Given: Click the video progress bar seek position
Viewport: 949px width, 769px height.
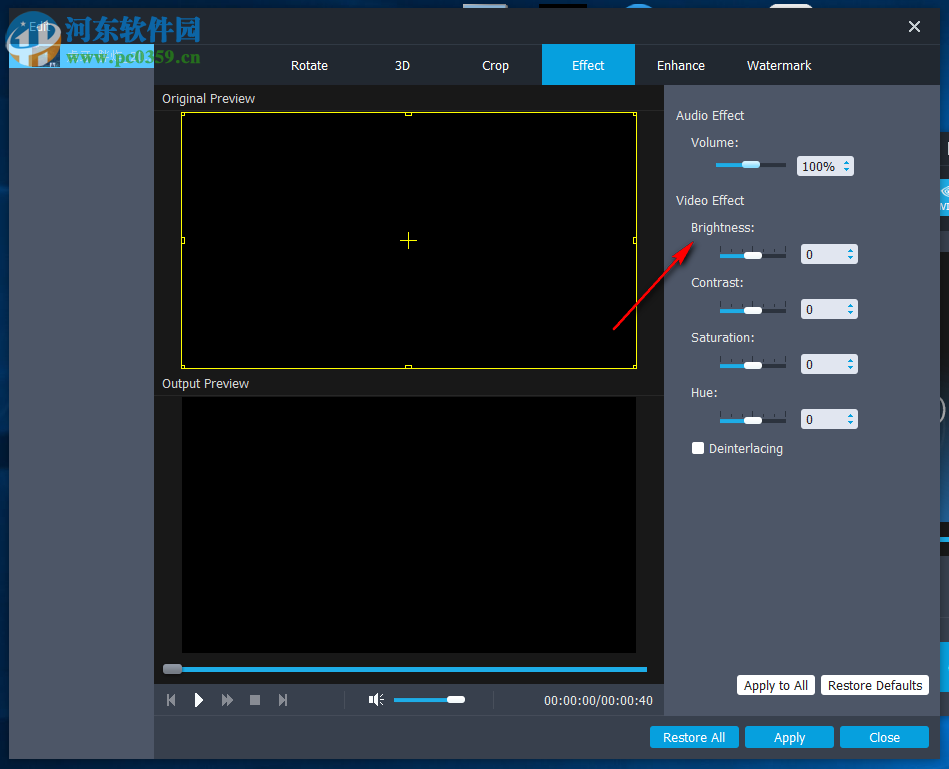Looking at the screenshot, I should [405, 669].
